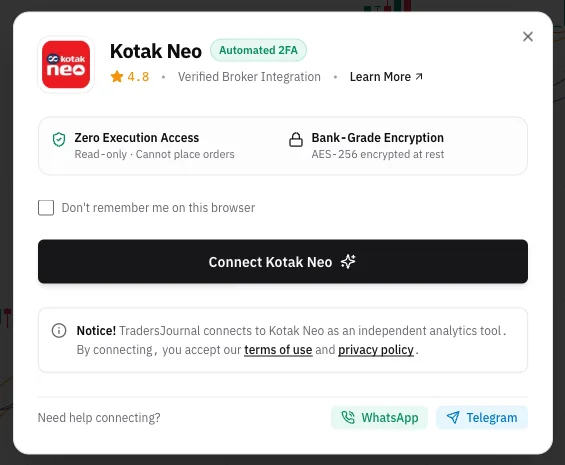Click Read-only Cannot place orders text

click(x=154, y=154)
